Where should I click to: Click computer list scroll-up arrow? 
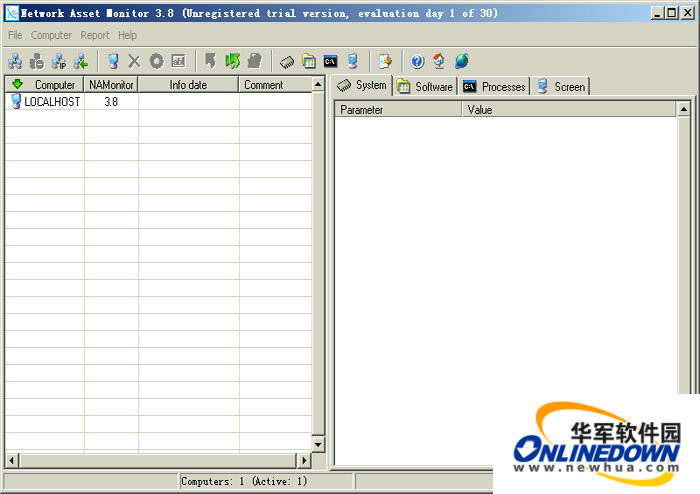[318, 84]
